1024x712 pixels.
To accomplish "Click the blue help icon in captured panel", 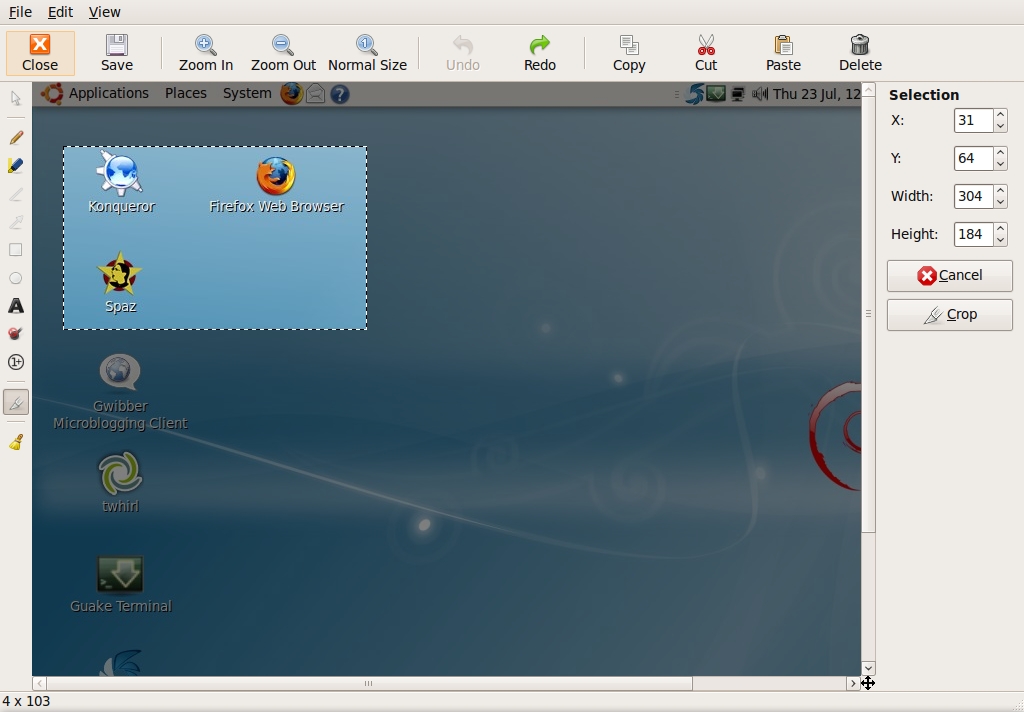I will click(340, 94).
